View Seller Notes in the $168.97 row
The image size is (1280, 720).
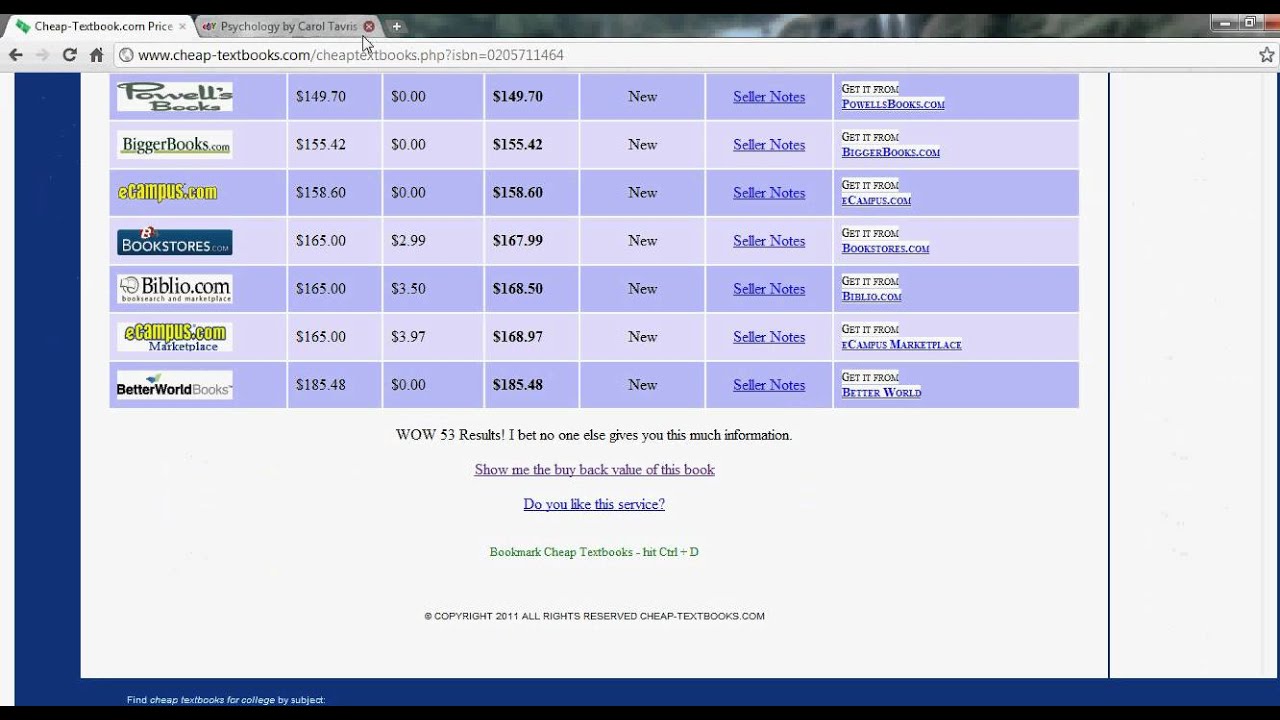769,337
